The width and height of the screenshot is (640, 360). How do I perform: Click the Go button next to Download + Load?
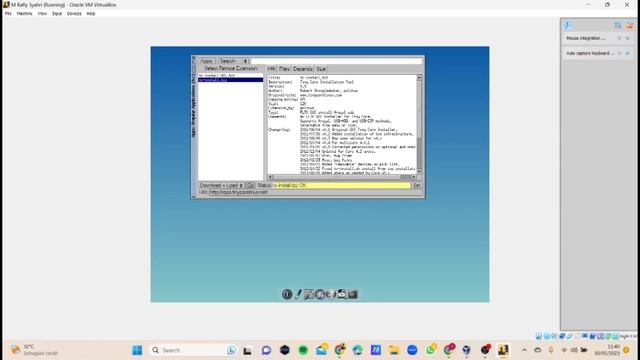(250, 185)
